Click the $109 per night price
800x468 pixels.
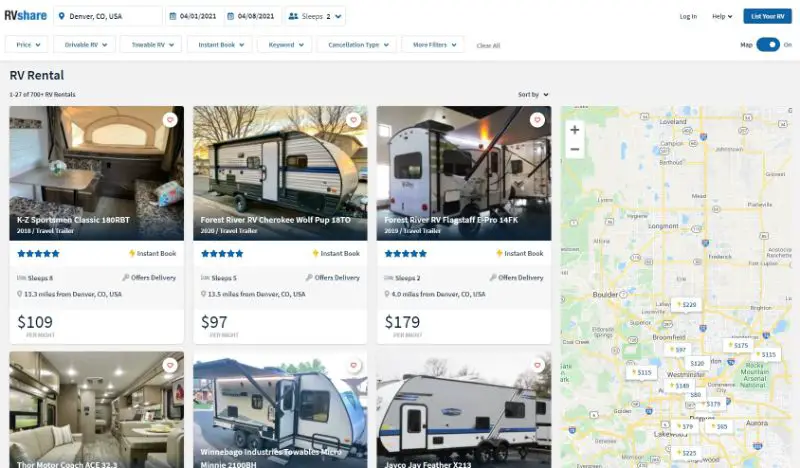pyautogui.click(x=35, y=322)
